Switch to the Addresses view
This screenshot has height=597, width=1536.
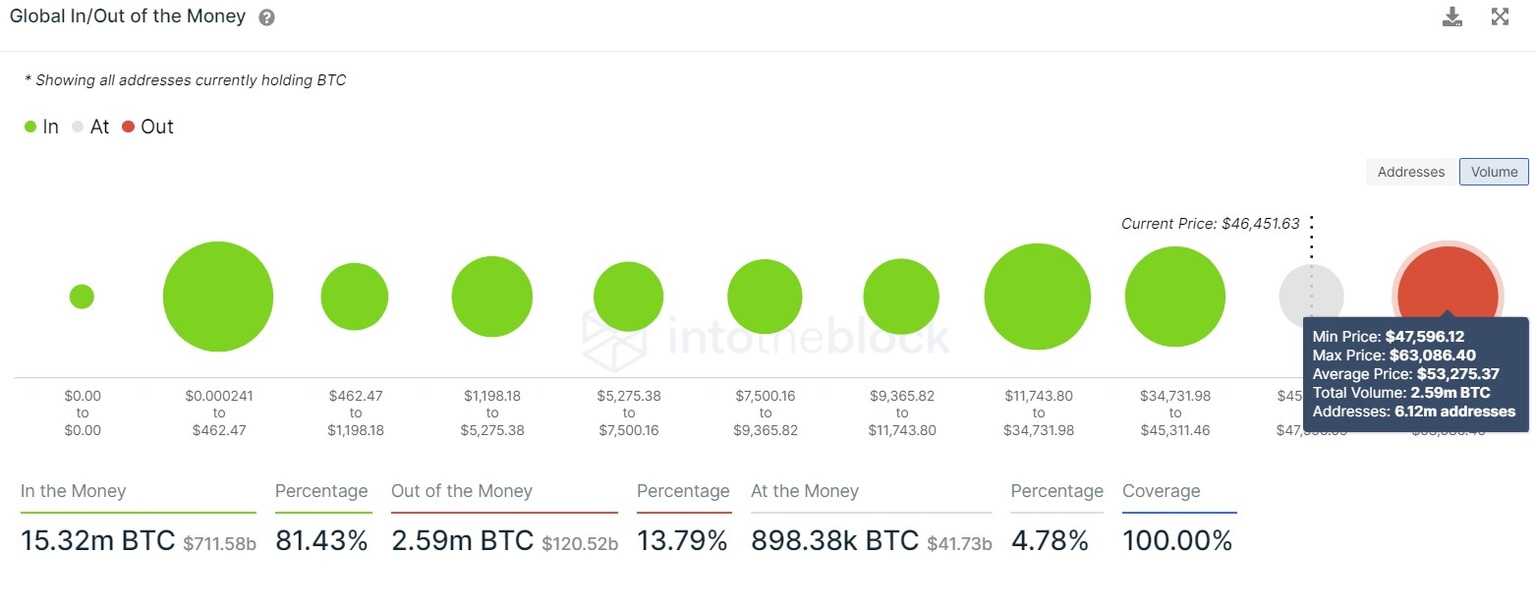(x=1410, y=171)
